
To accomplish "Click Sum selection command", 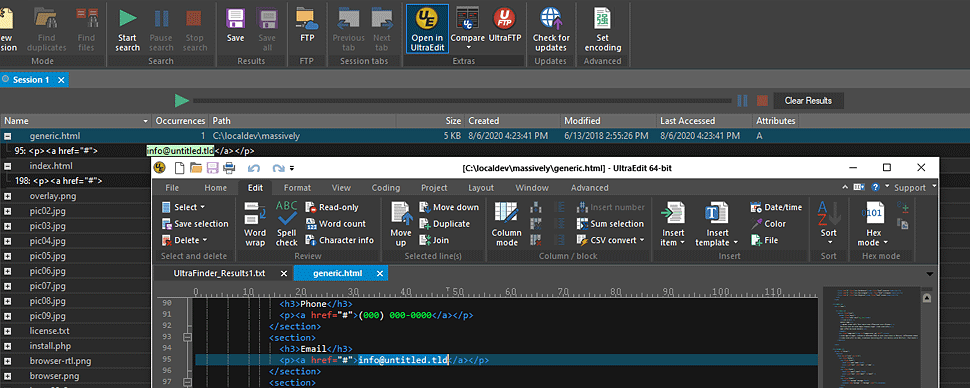I will (610, 224).
